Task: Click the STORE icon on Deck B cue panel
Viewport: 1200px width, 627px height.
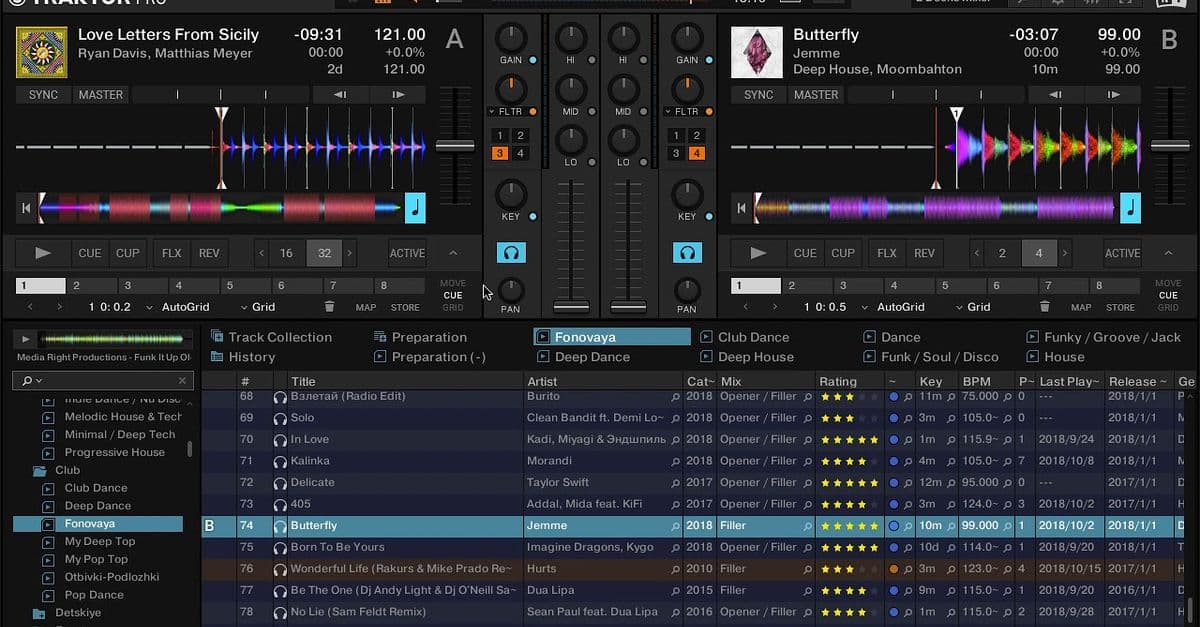Action: point(1119,307)
